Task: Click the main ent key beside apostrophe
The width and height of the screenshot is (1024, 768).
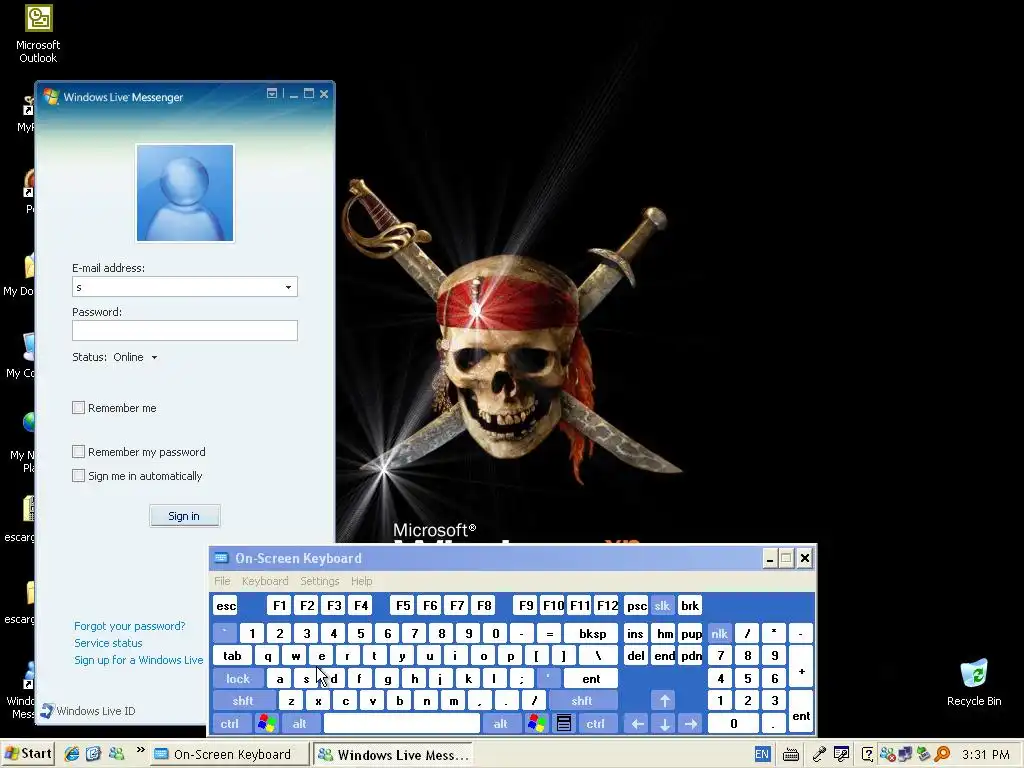Action: pyautogui.click(x=591, y=679)
